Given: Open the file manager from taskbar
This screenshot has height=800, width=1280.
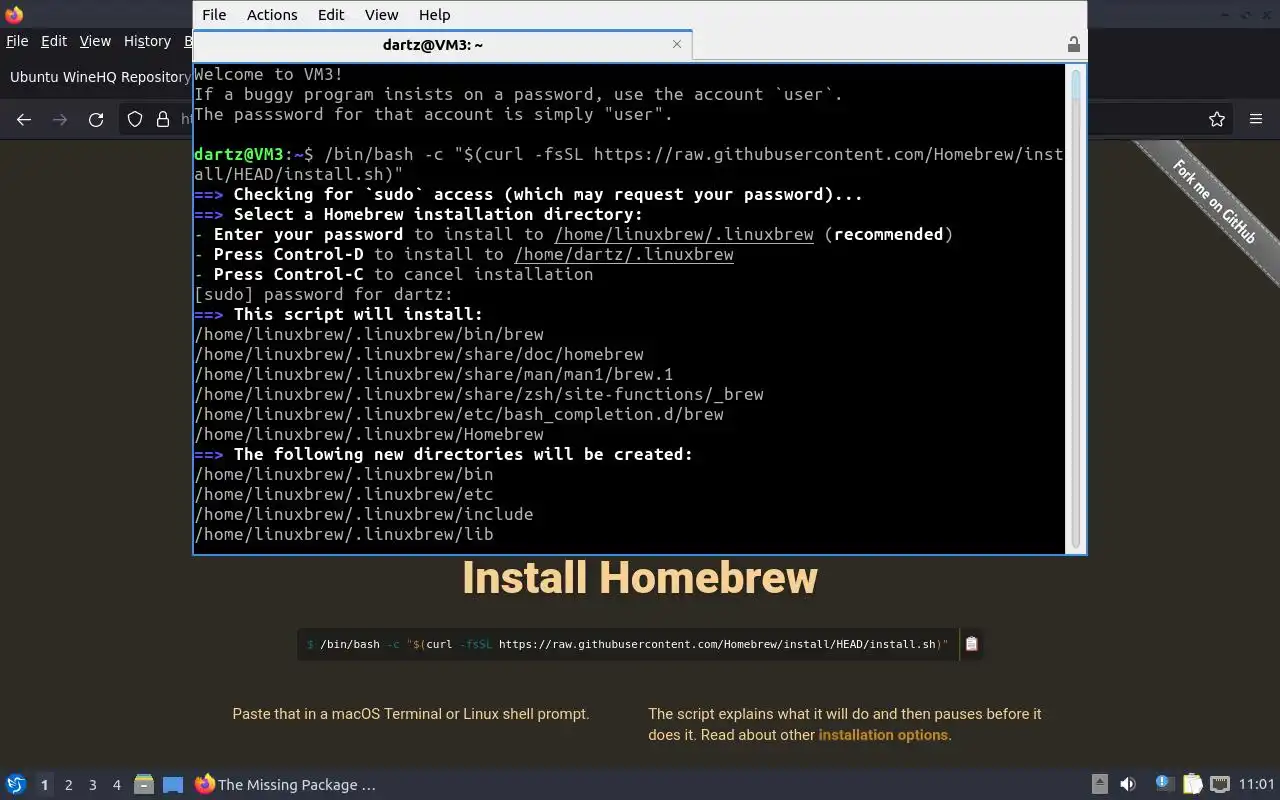Looking at the screenshot, I should click(144, 785).
